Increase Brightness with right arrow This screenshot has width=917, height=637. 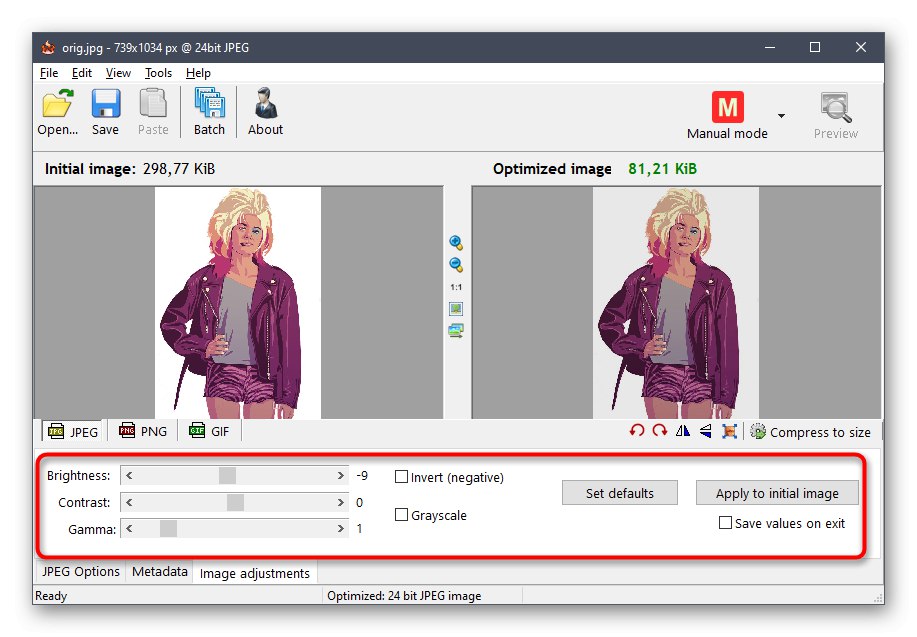pos(340,476)
